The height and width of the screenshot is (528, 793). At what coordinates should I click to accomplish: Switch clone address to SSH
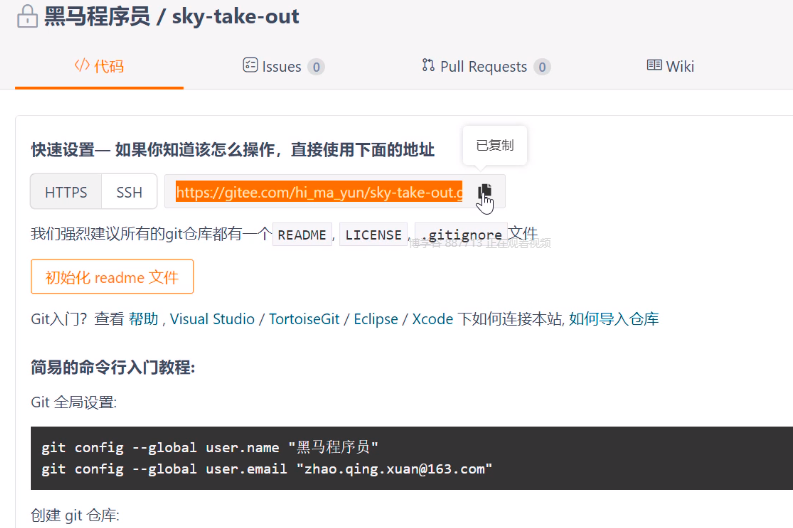[x=129, y=192]
